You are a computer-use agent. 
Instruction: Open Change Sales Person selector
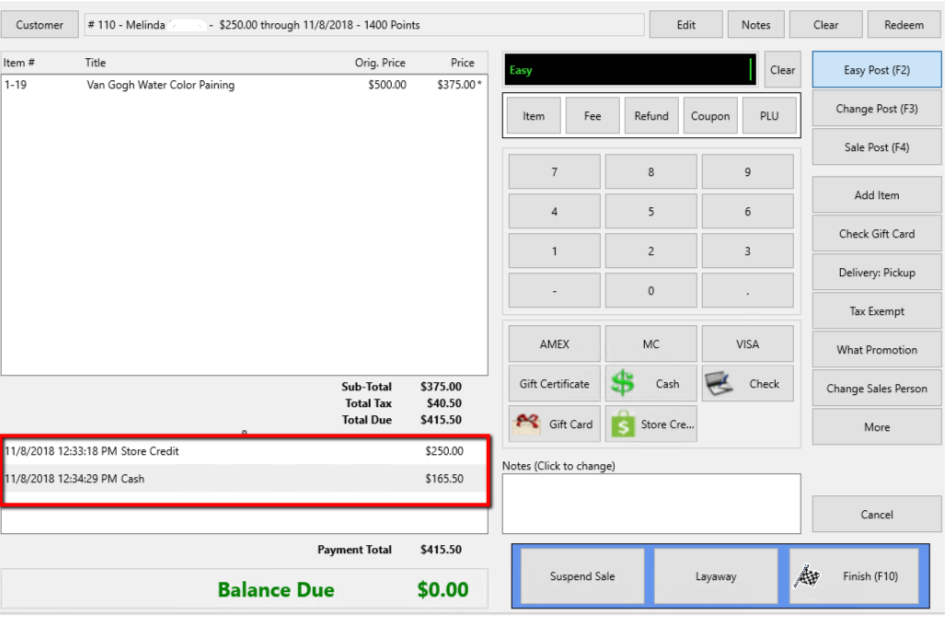[x=876, y=388]
